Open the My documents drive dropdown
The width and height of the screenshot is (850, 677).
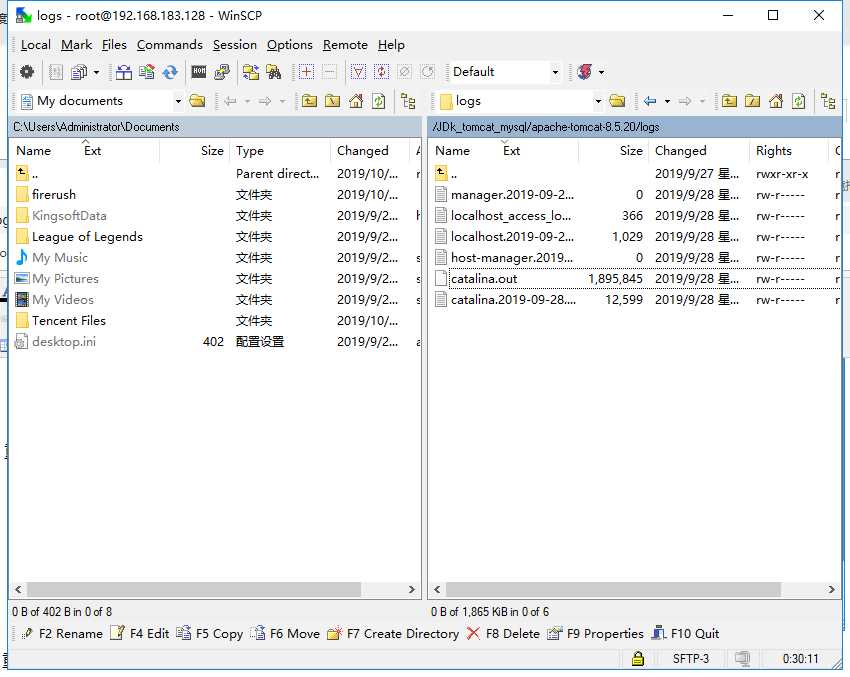(178, 101)
